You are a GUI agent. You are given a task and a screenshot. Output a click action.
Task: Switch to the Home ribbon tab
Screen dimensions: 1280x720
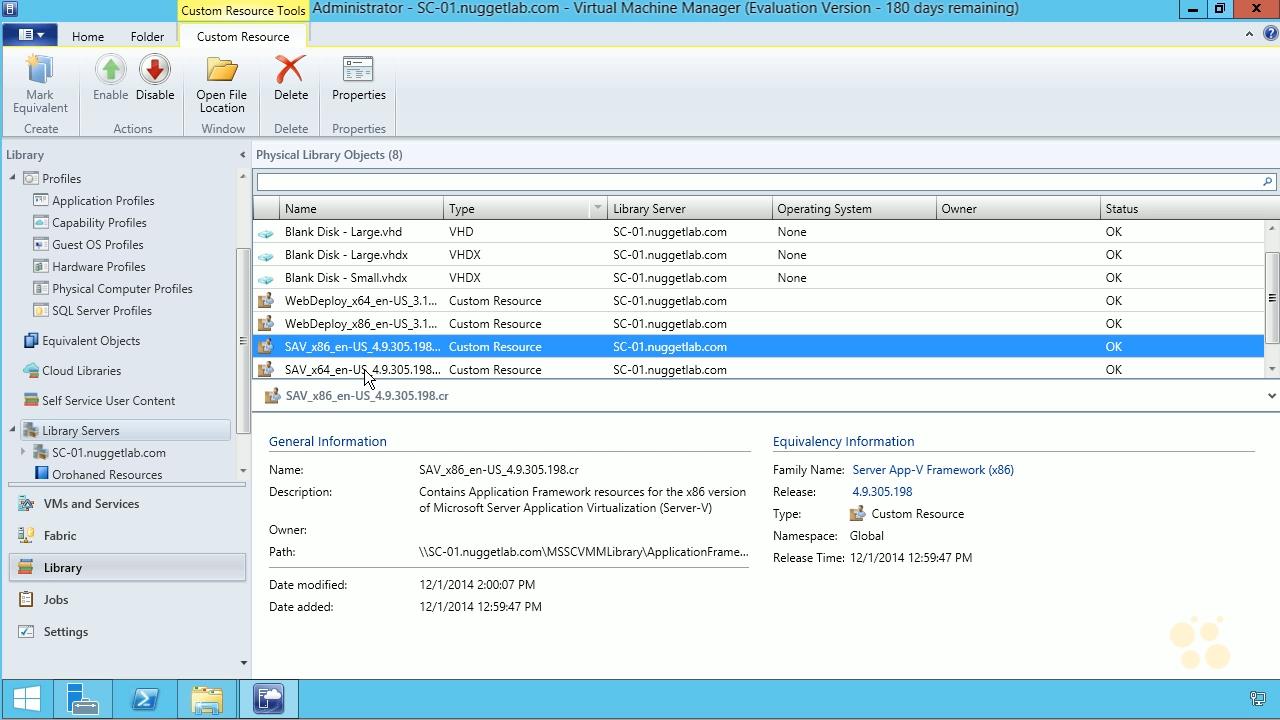pos(87,35)
